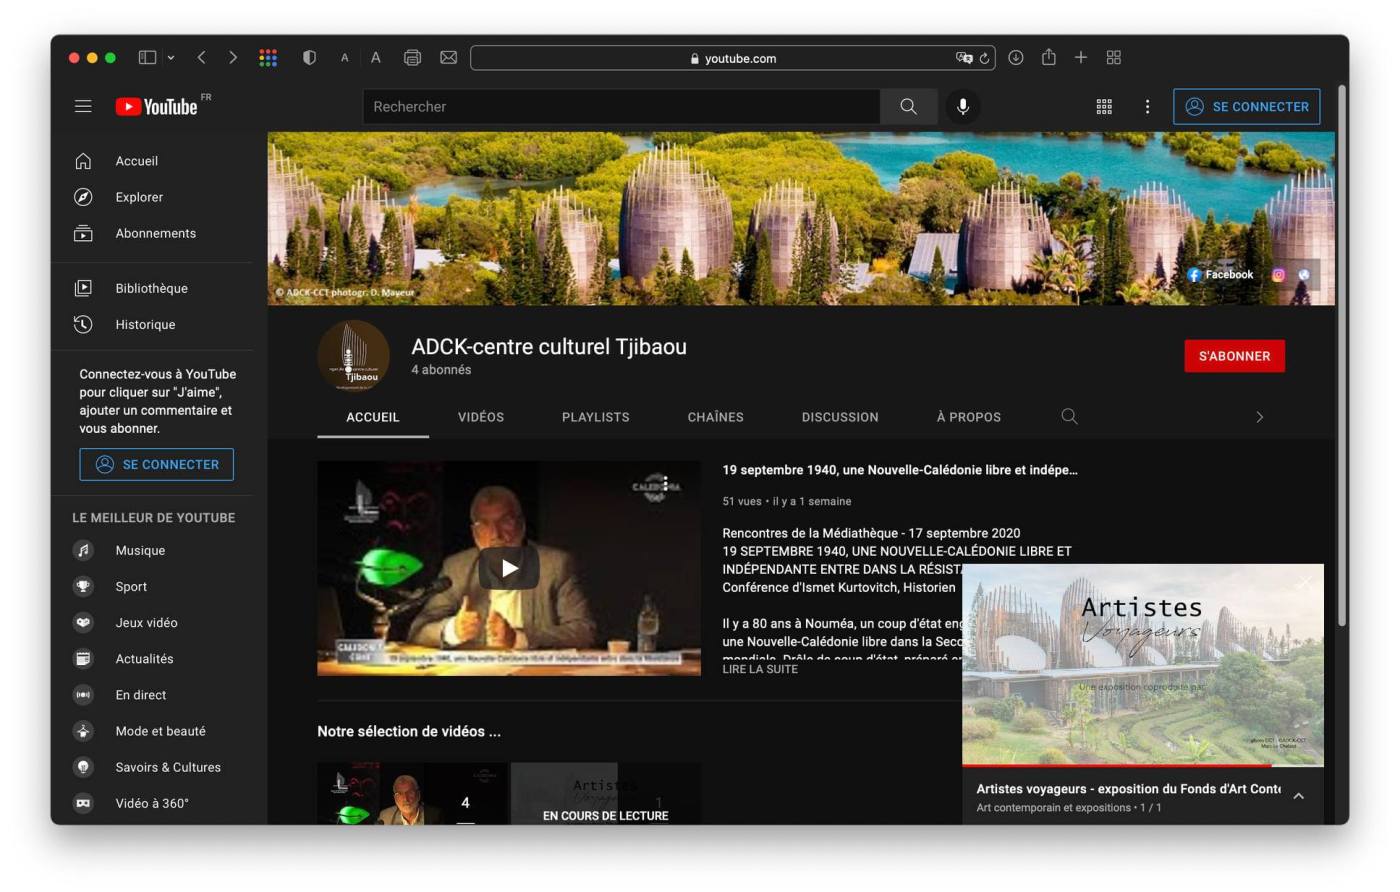Click the Rechercher search field

click(620, 106)
